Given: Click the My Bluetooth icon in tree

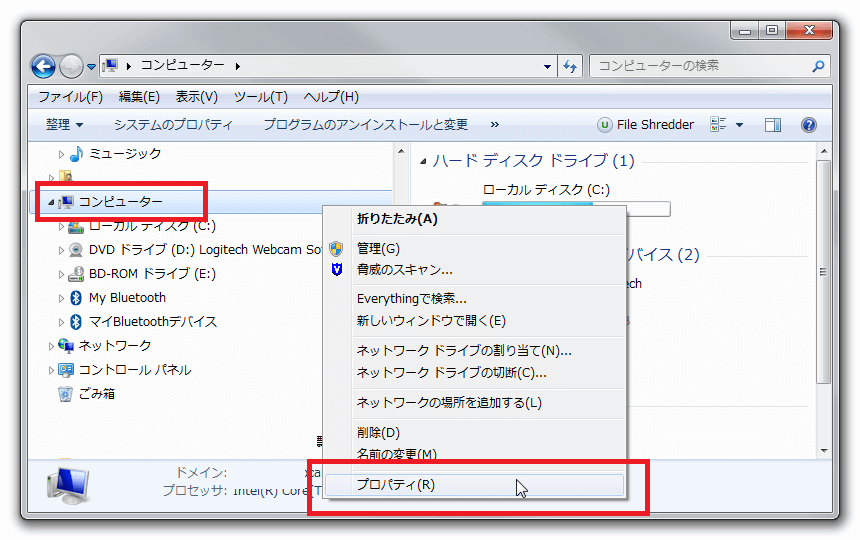Looking at the screenshot, I should [x=76, y=298].
